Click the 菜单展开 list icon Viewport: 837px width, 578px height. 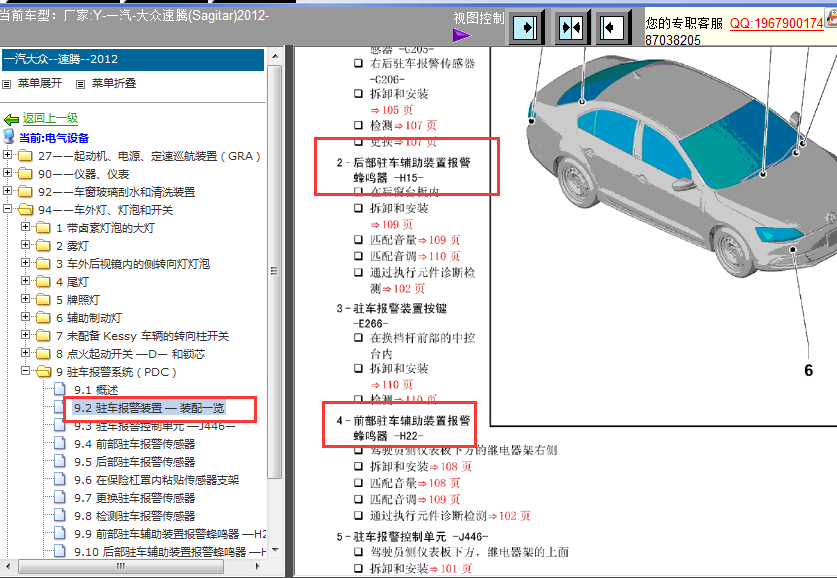(x=6, y=84)
